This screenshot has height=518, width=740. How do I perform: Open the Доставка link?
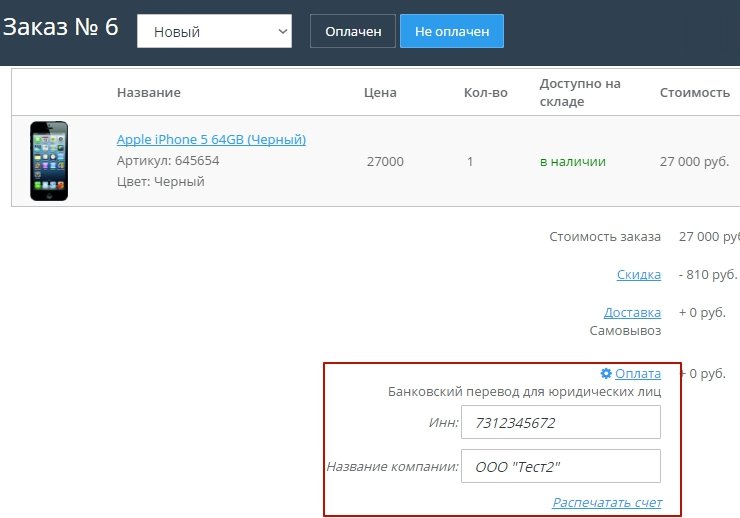point(632,311)
